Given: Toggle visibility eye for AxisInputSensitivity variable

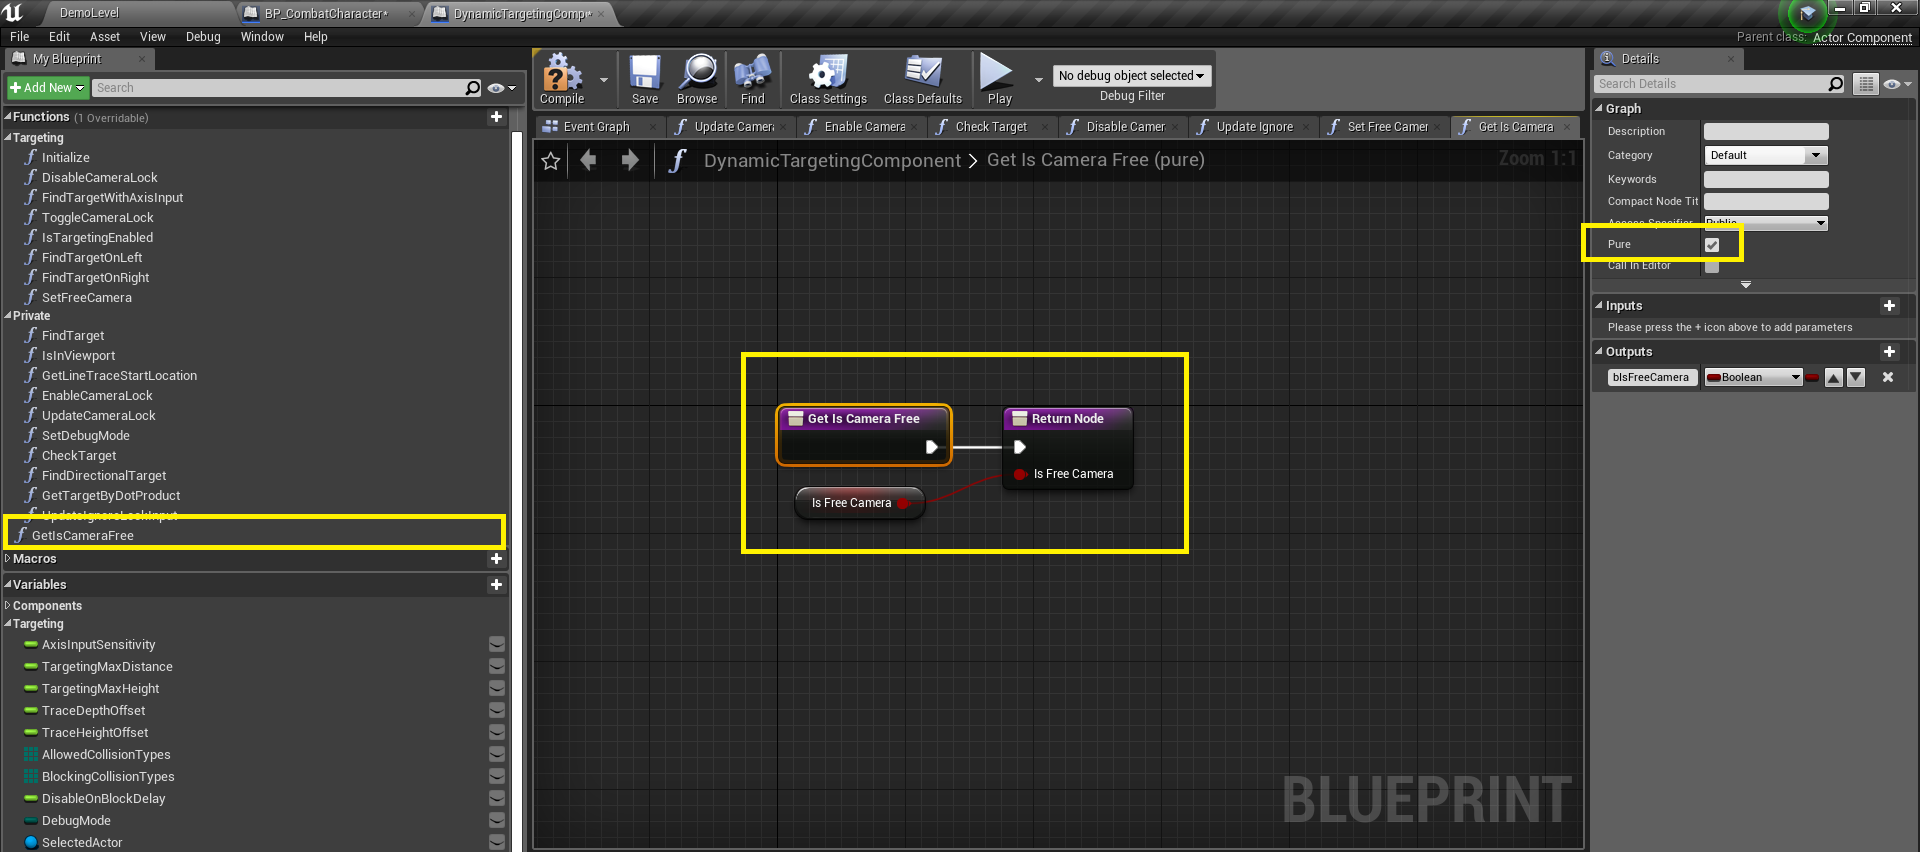Looking at the screenshot, I should (497, 645).
